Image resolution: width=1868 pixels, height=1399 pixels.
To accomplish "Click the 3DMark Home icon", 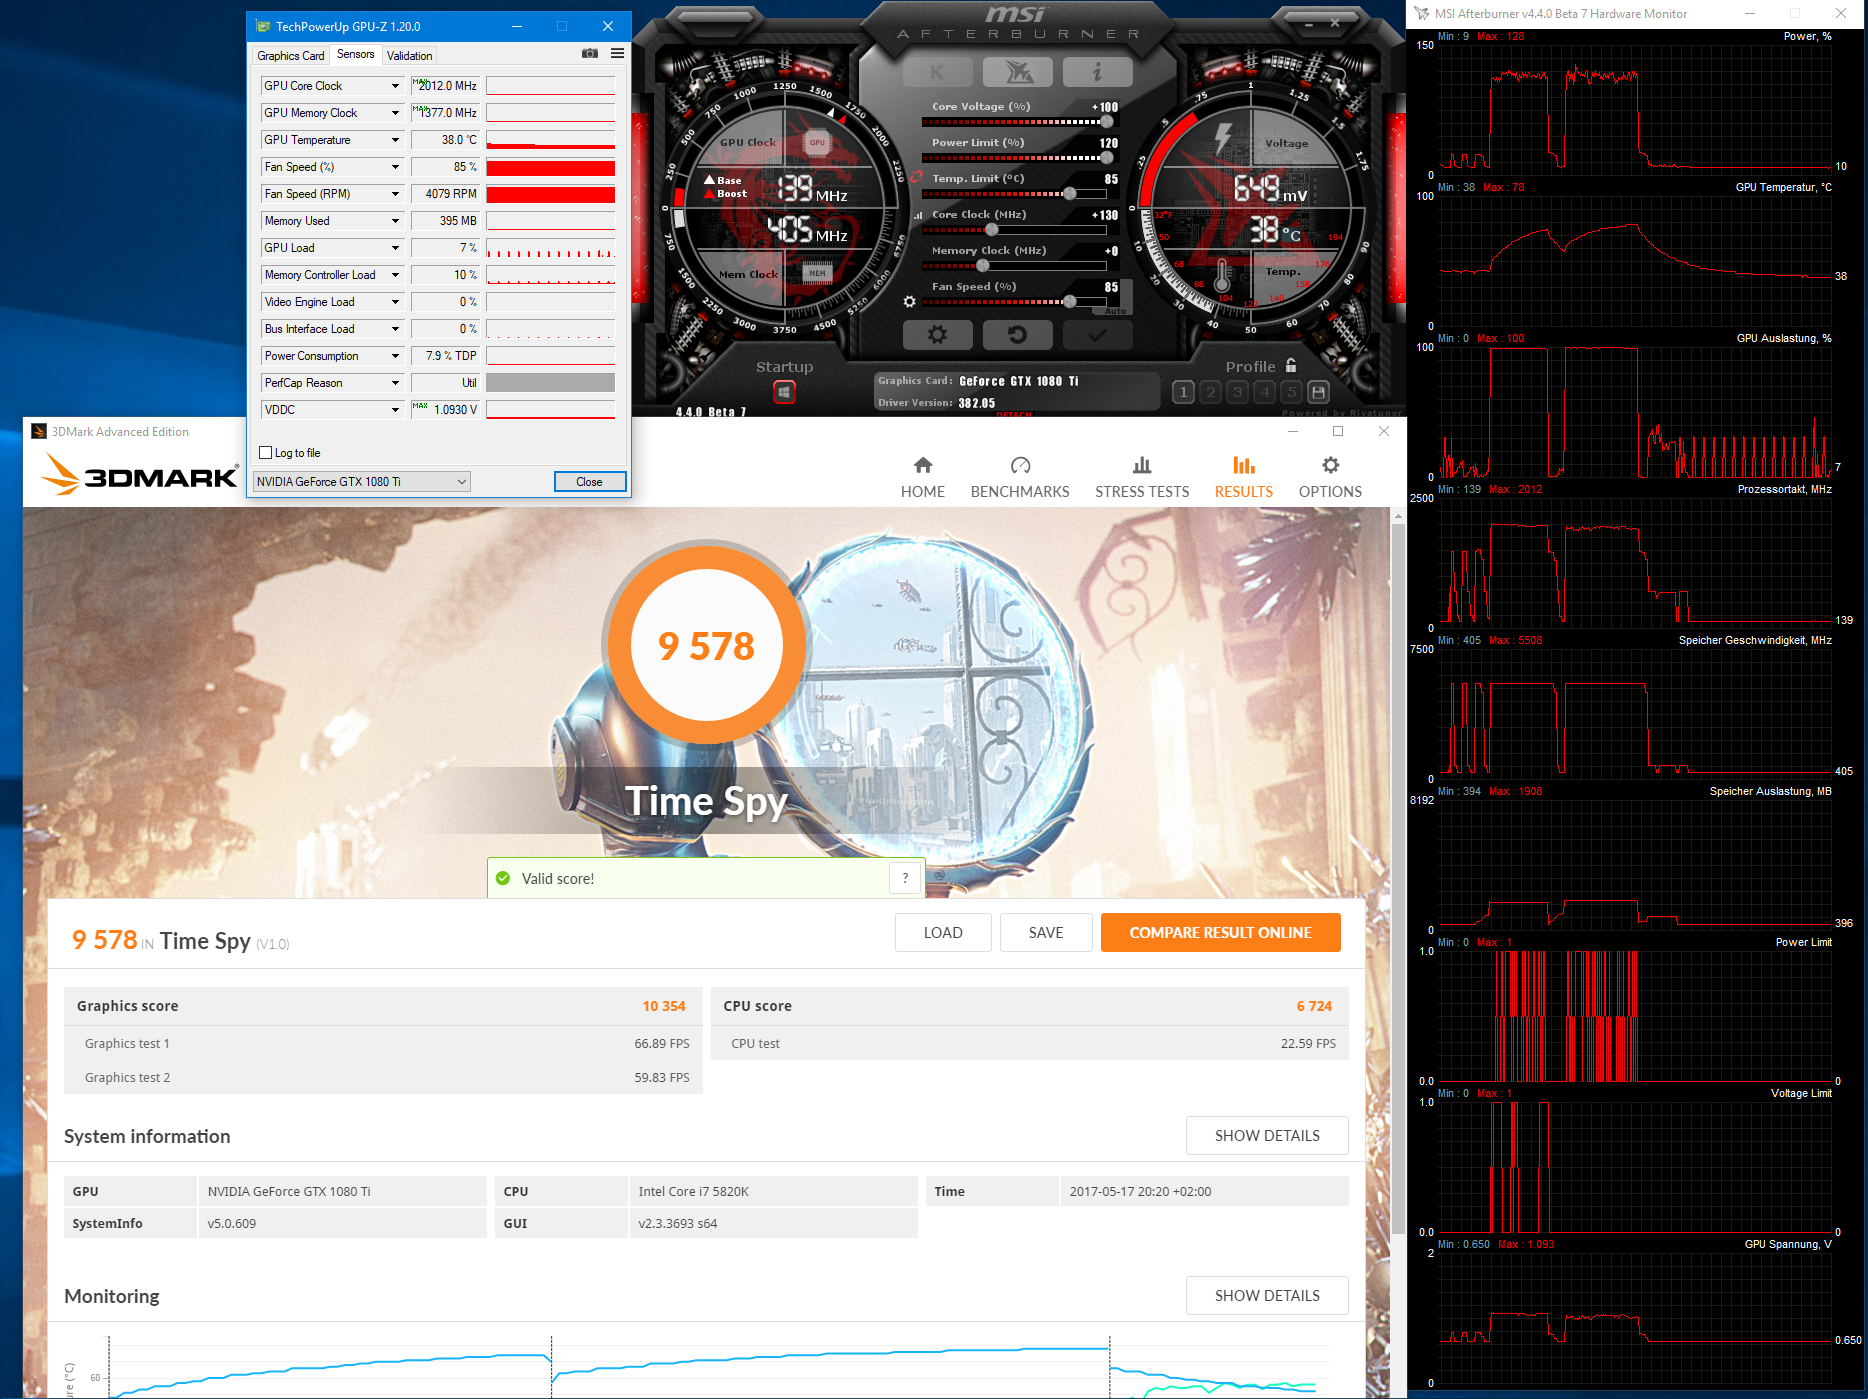I will [x=923, y=465].
